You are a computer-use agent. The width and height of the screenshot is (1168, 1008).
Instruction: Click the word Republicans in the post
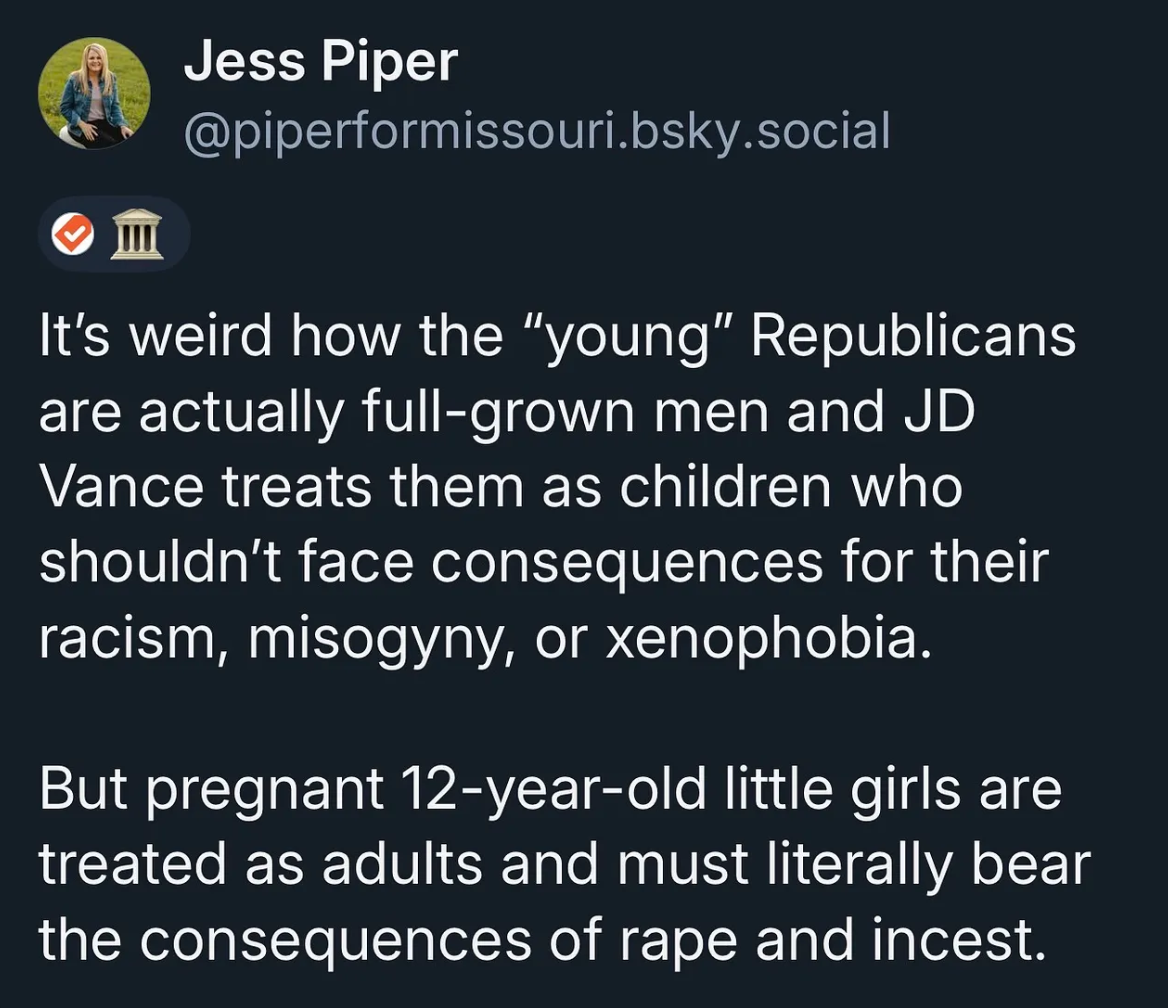(913, 336)
